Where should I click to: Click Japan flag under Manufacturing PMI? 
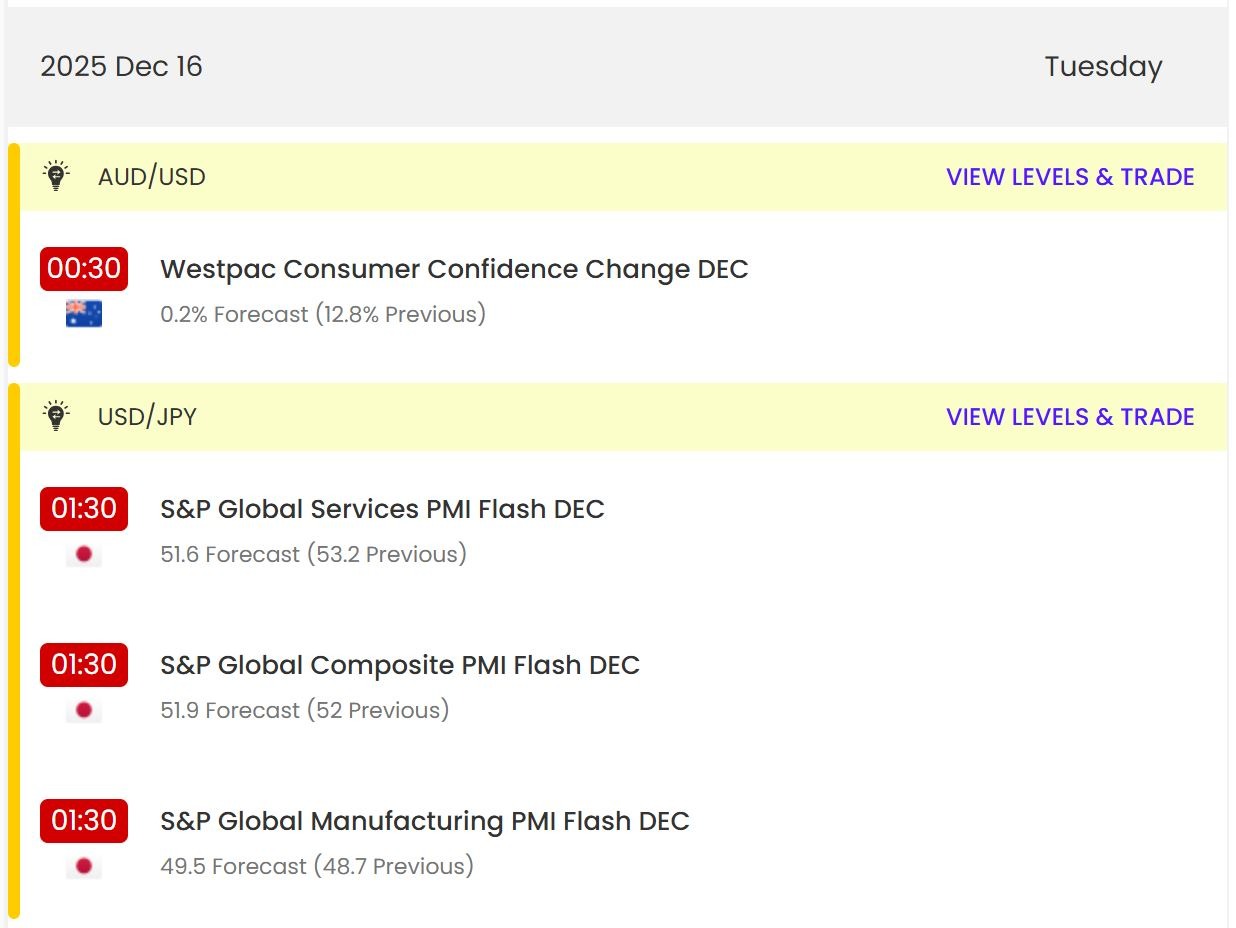click(84, 866)
